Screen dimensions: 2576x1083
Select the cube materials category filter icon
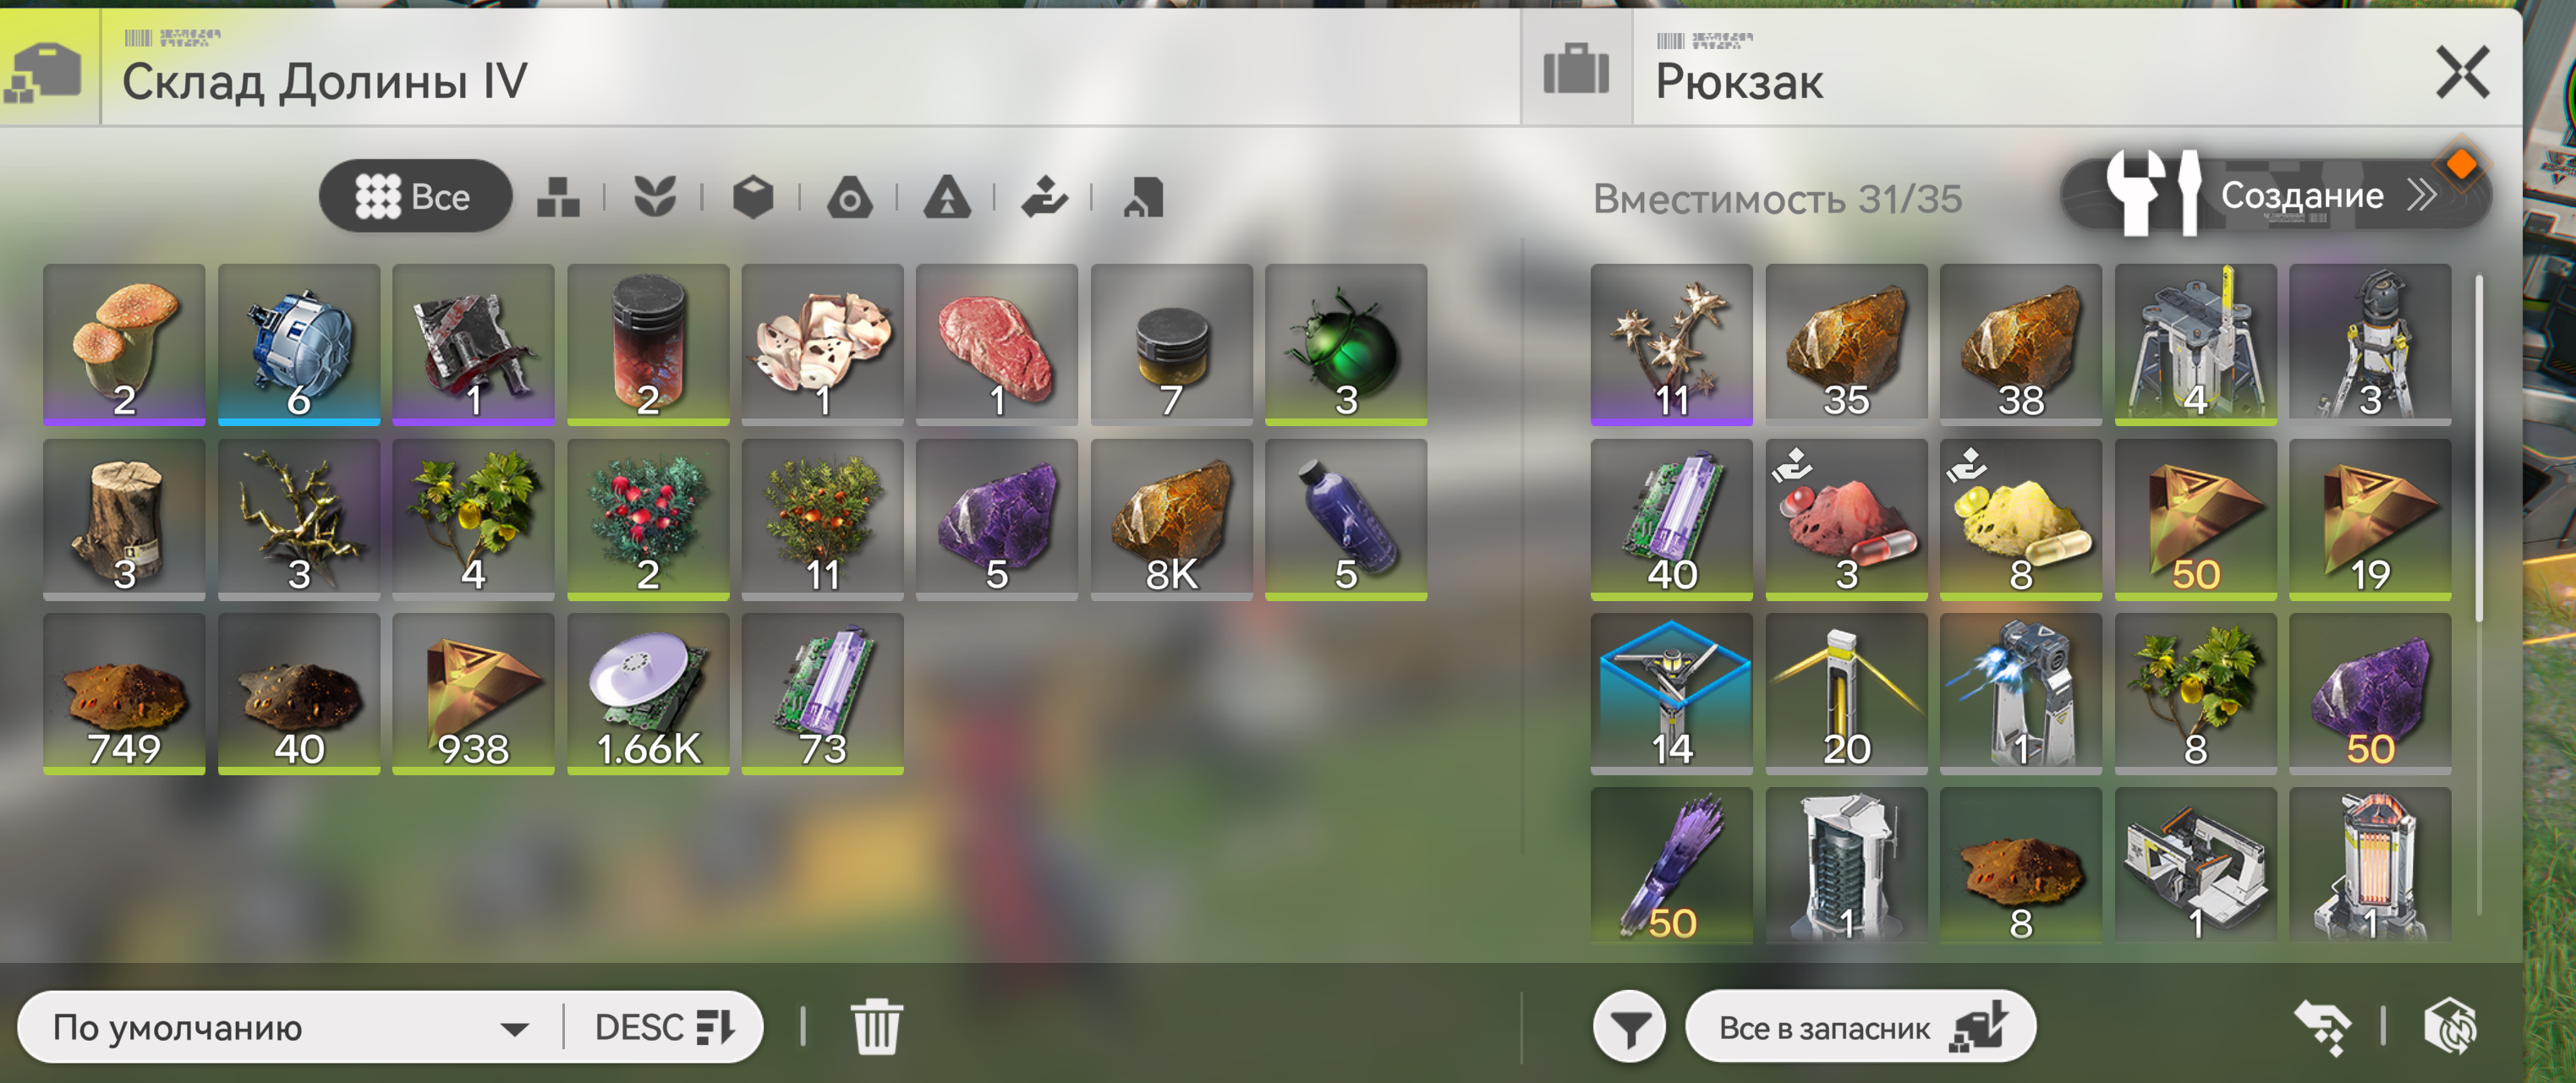tap(752, 196)
